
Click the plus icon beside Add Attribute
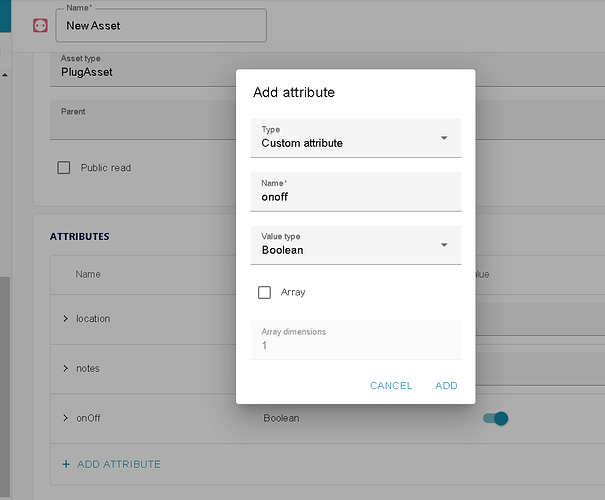click(x=66, y=464)
